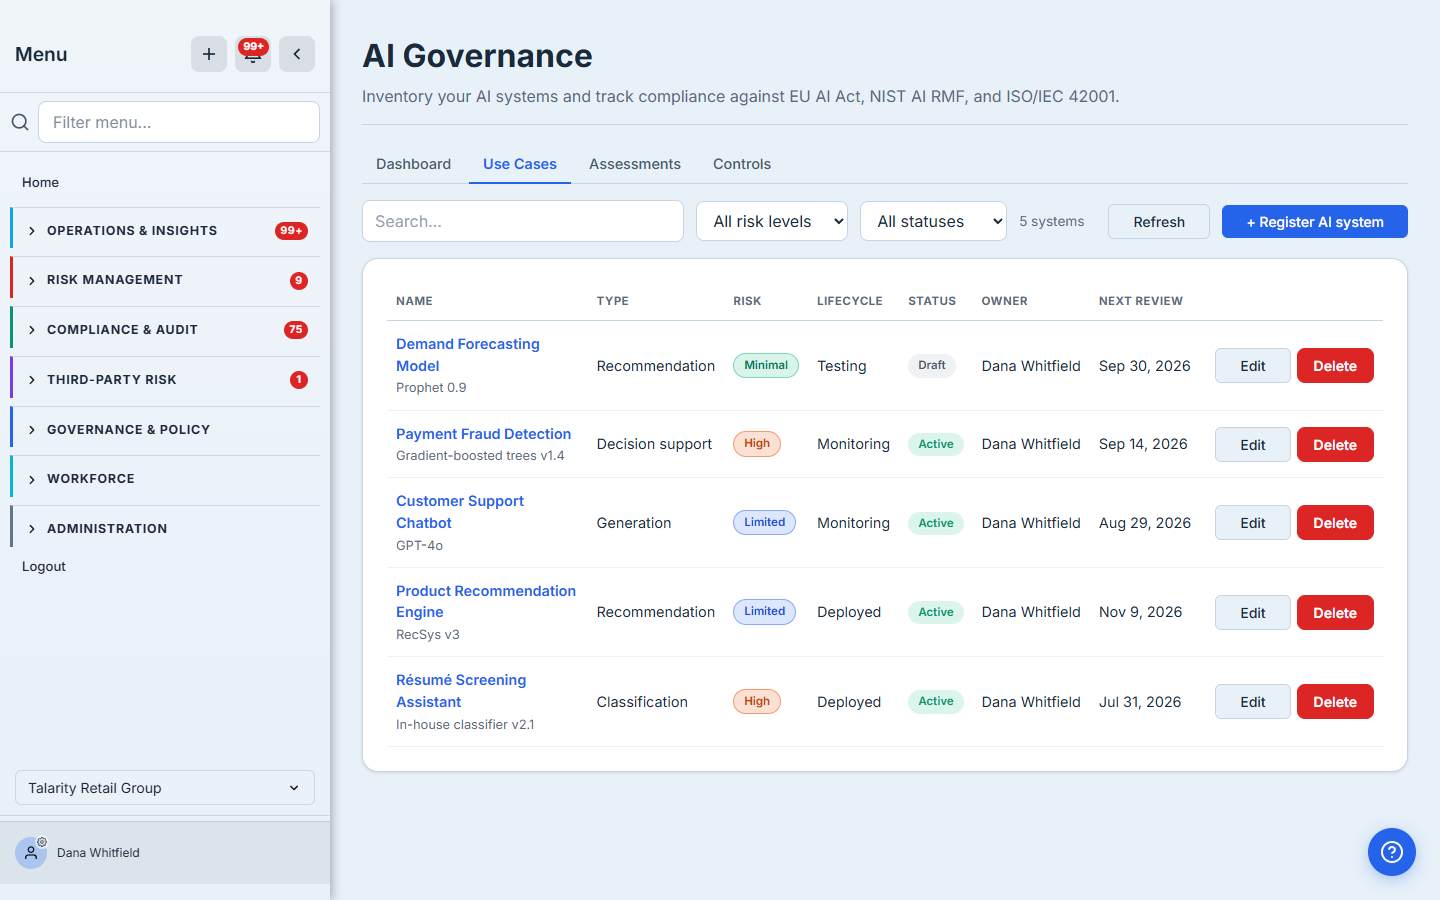Open the Product Recommendation Engine link

[x=486, y=601]
